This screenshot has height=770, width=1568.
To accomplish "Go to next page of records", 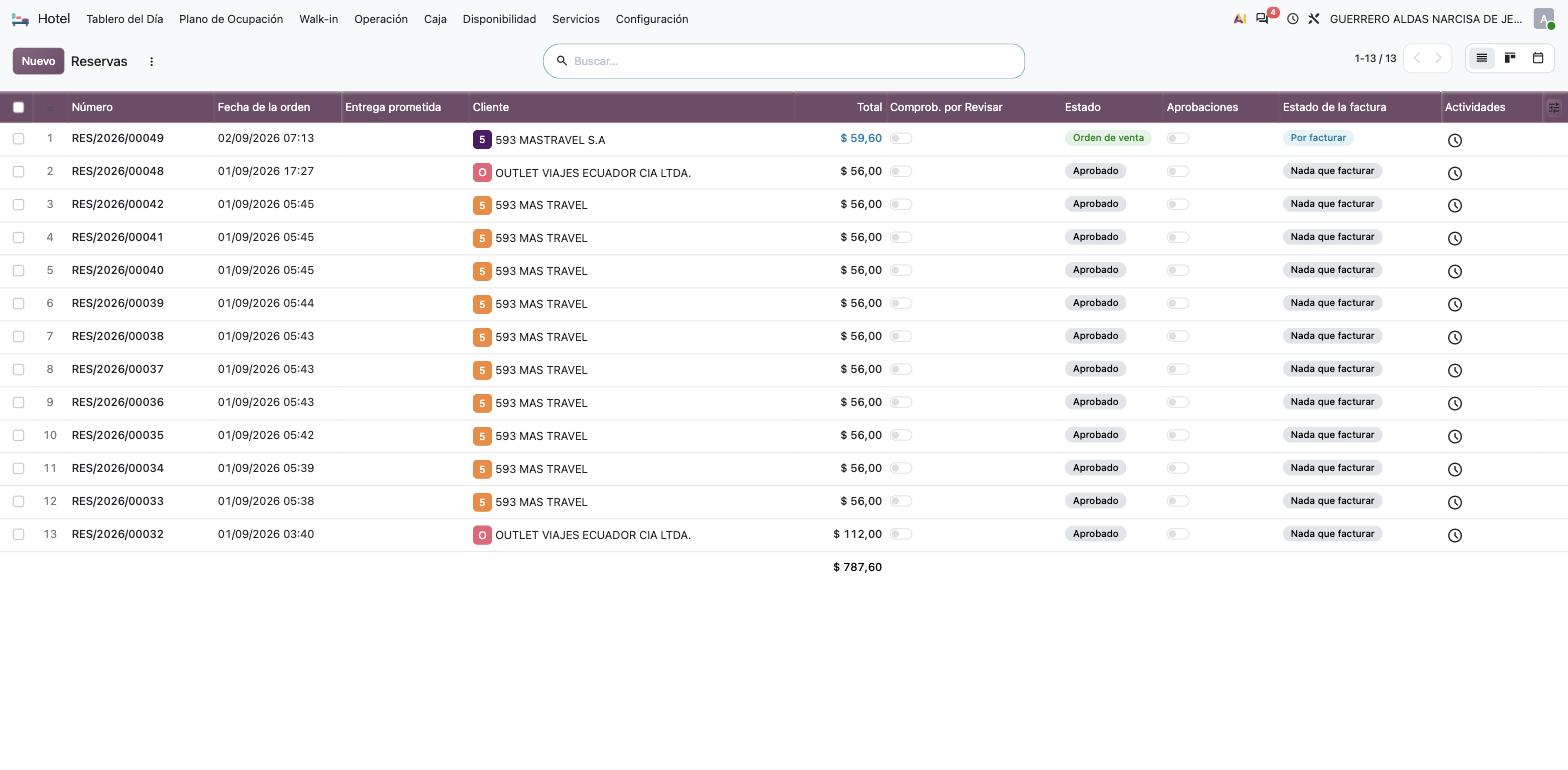I will tap(1439, 58).
